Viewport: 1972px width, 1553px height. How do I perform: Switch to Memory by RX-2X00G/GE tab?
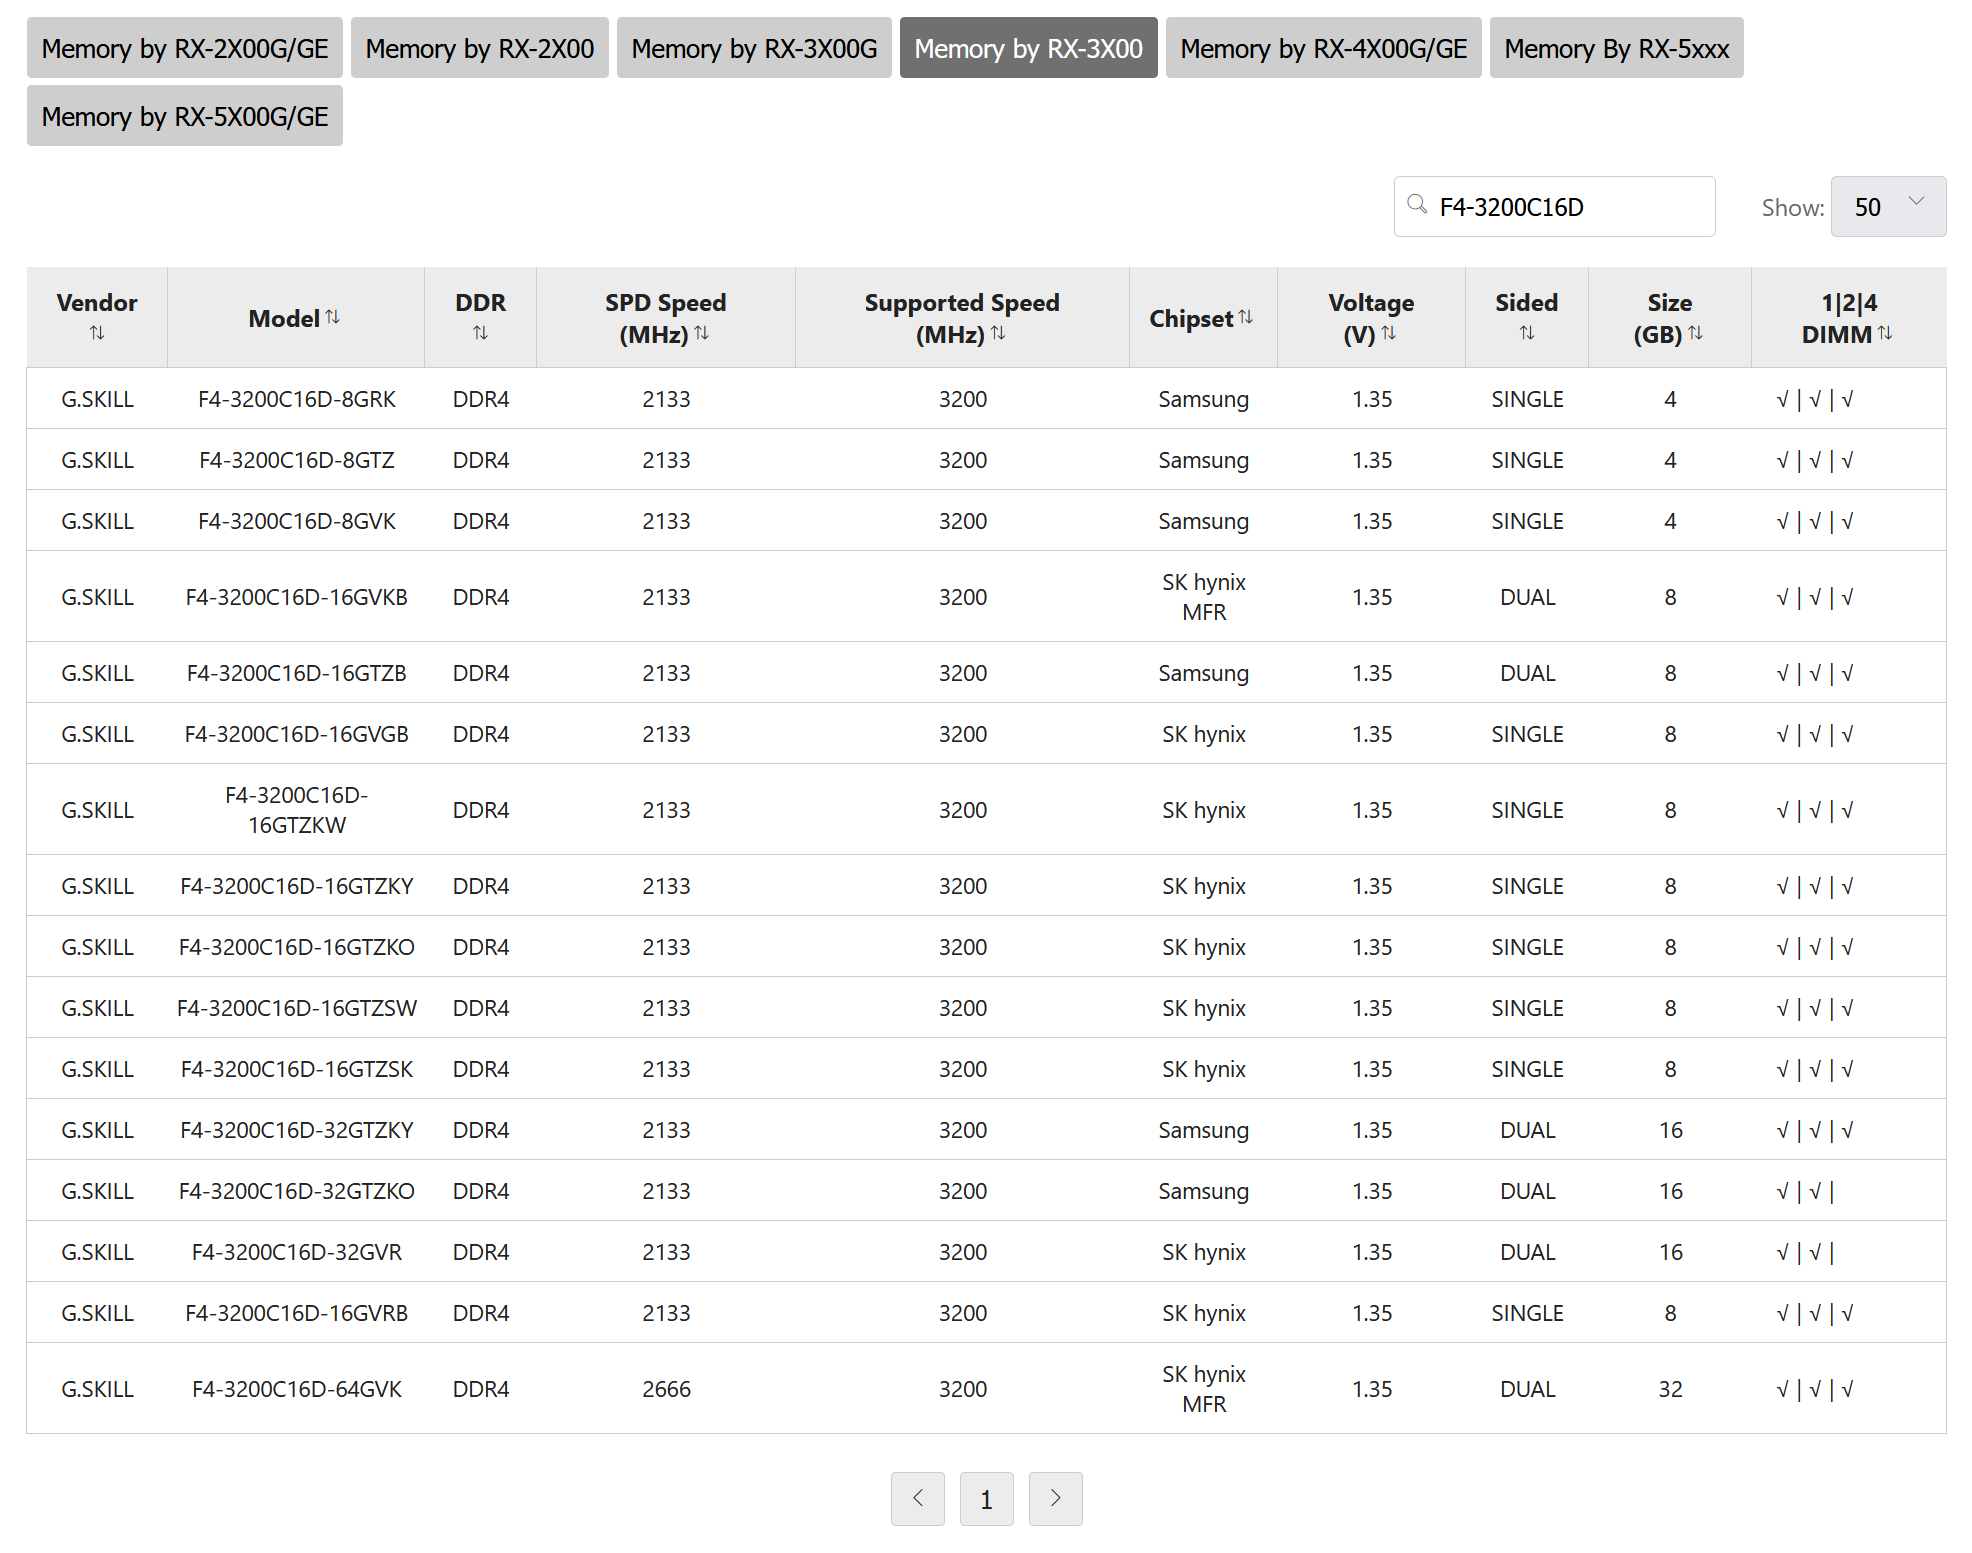pos(185,48)
